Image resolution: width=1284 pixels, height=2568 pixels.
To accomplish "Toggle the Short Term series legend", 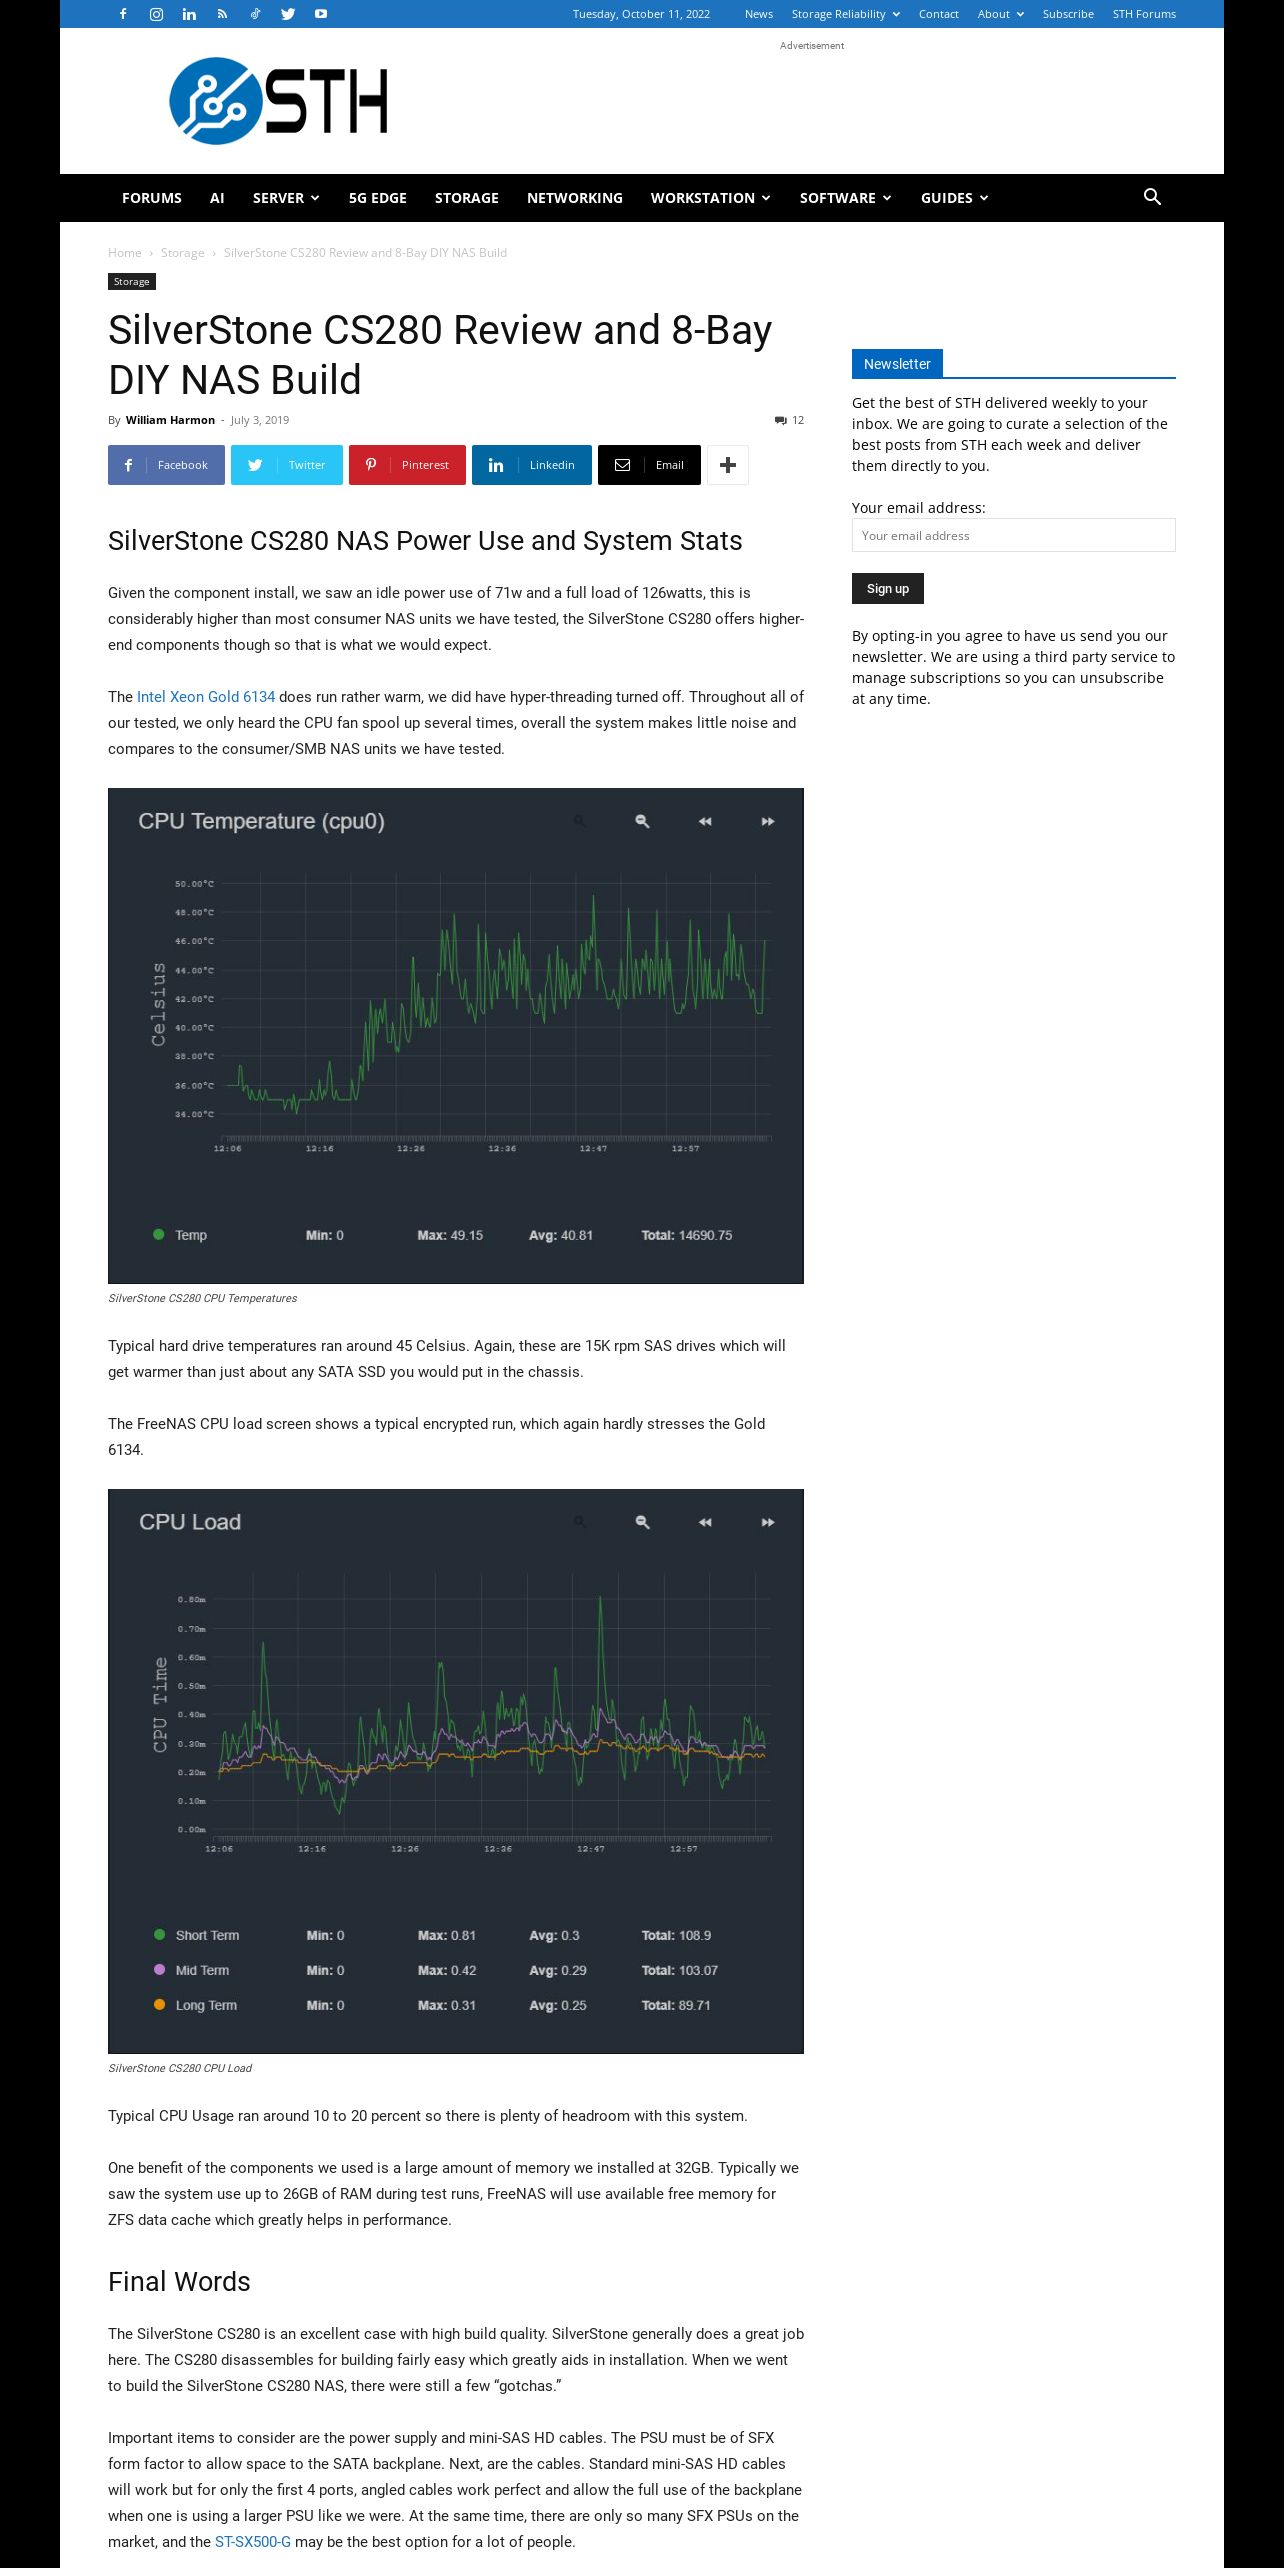I will pyautogui.click(x=196, y=1935).
